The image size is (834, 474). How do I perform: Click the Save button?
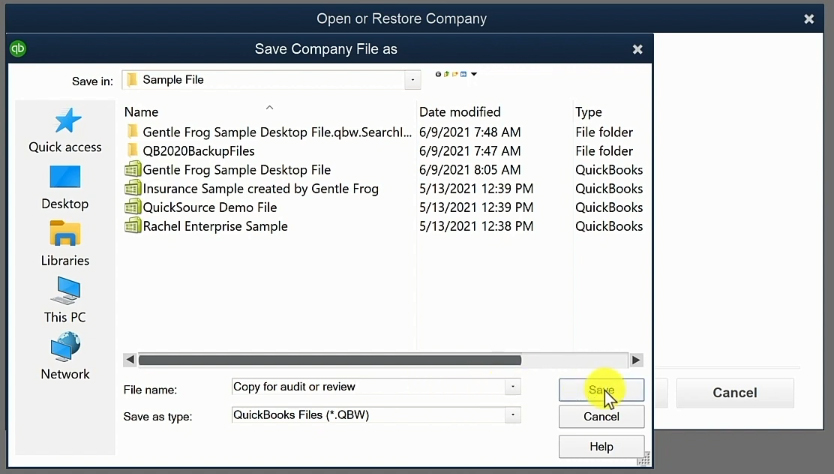(602, 390)
